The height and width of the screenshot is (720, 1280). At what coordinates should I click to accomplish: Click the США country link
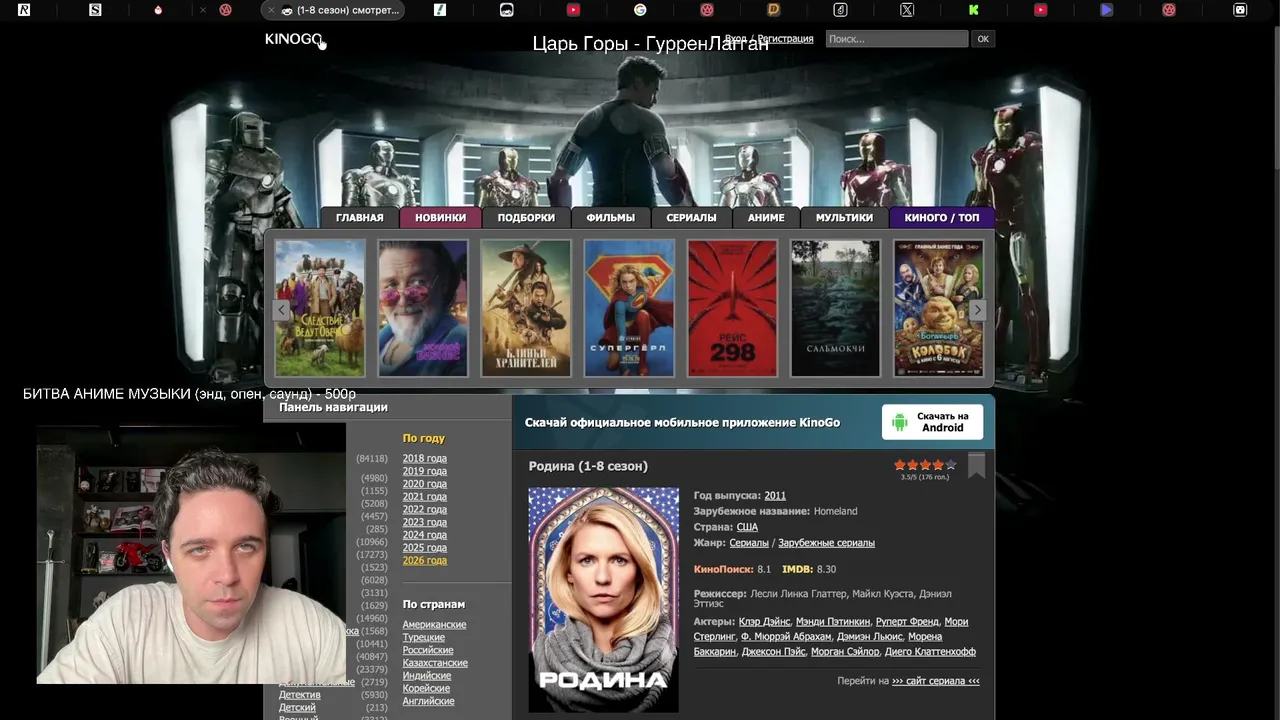tap(747, 527)
